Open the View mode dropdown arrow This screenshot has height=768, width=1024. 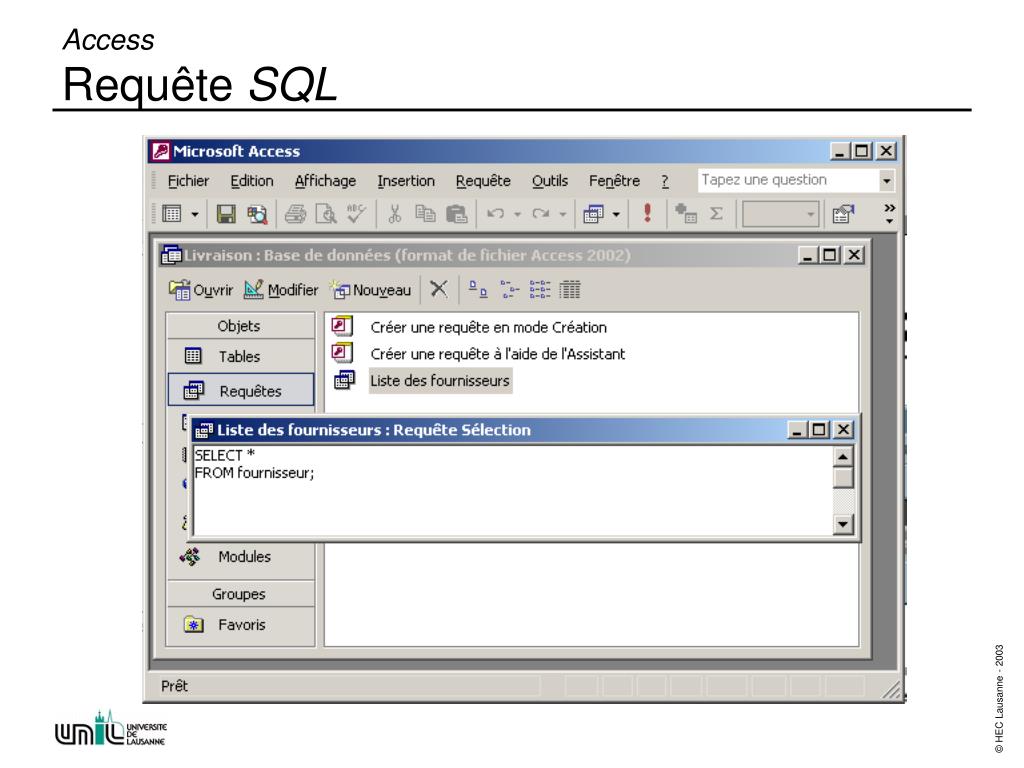point(195,214)
